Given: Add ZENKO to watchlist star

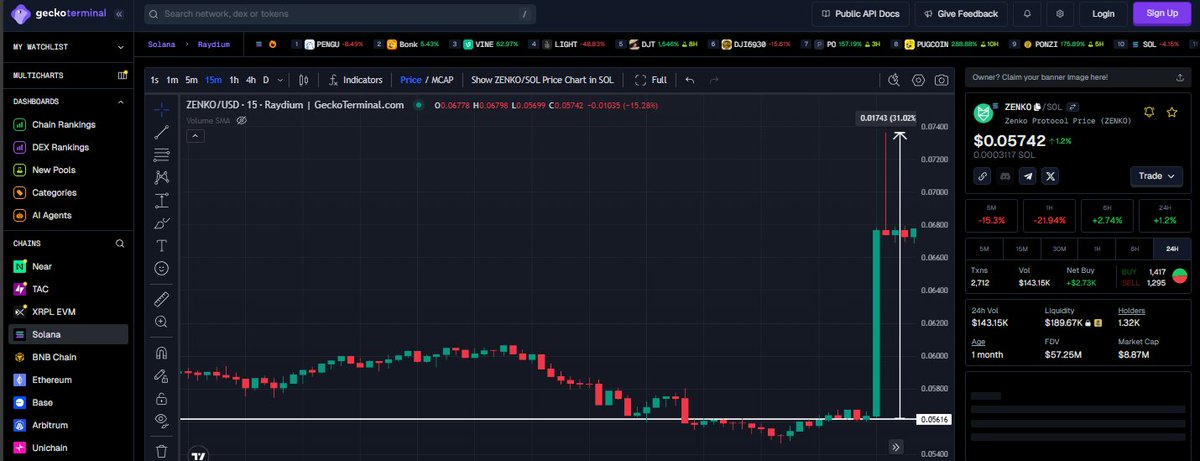Looking at the screenshot, I should point(1172,112).
